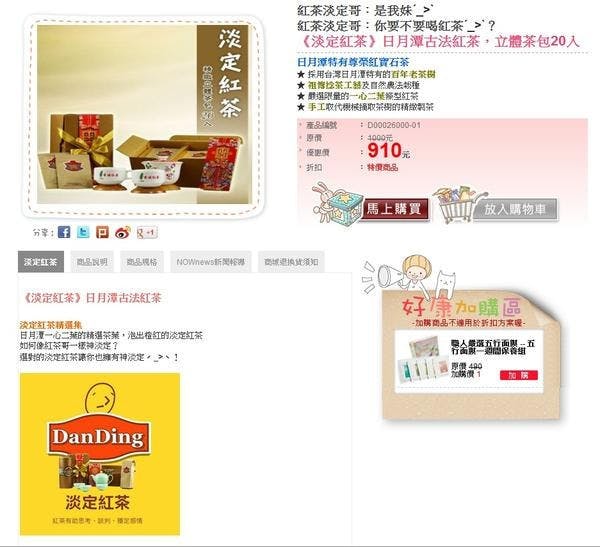Switch to the 商品規格 tab
600x547 pixels.
coord(142,262)
